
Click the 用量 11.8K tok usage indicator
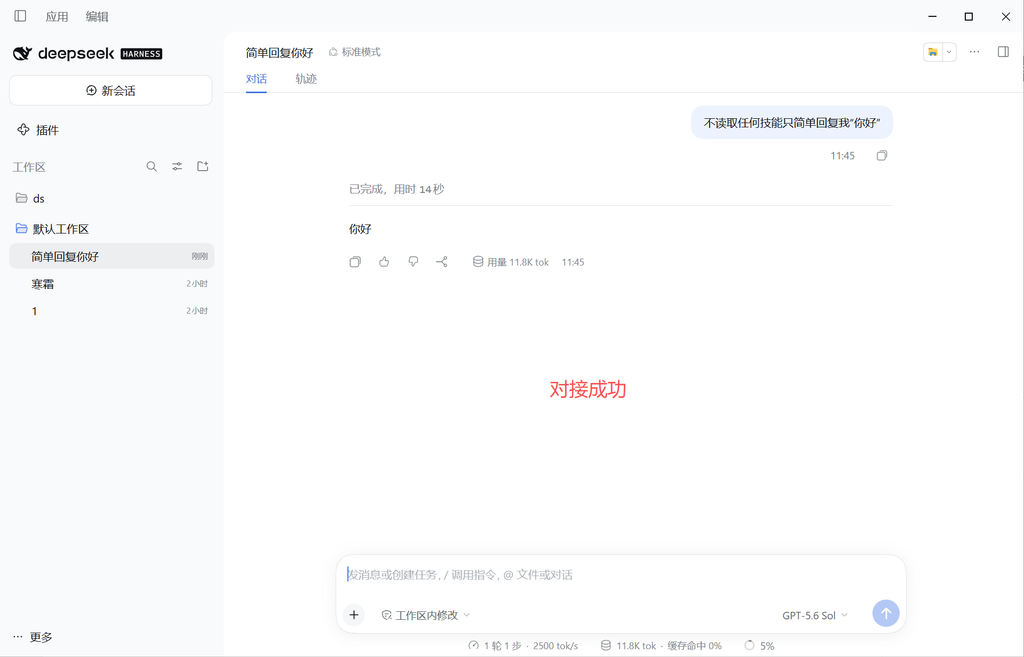point(511,262)
